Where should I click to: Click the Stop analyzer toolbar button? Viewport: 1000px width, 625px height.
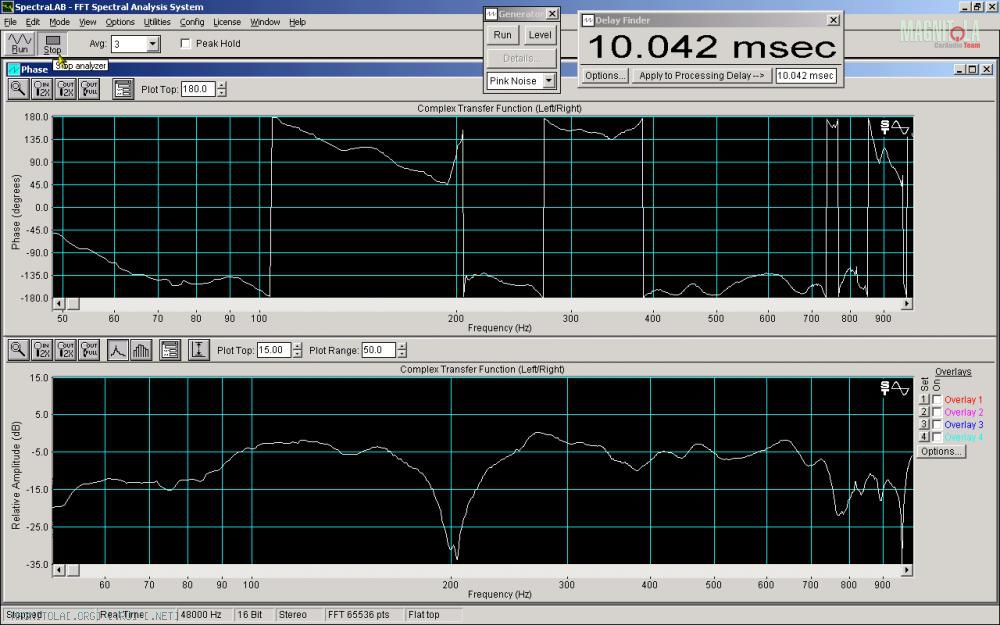point(52,43)
